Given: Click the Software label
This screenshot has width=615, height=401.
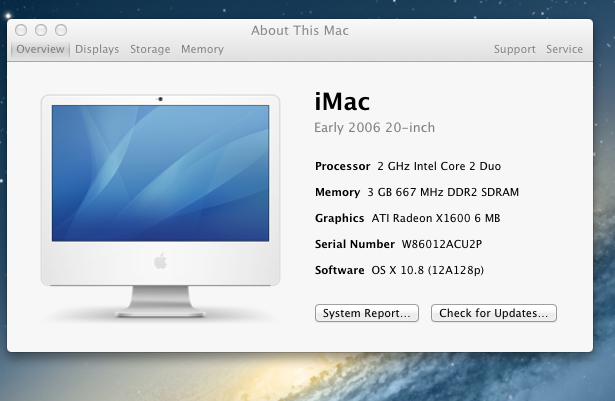Looking at the screenshot, I should click(340, 270).
